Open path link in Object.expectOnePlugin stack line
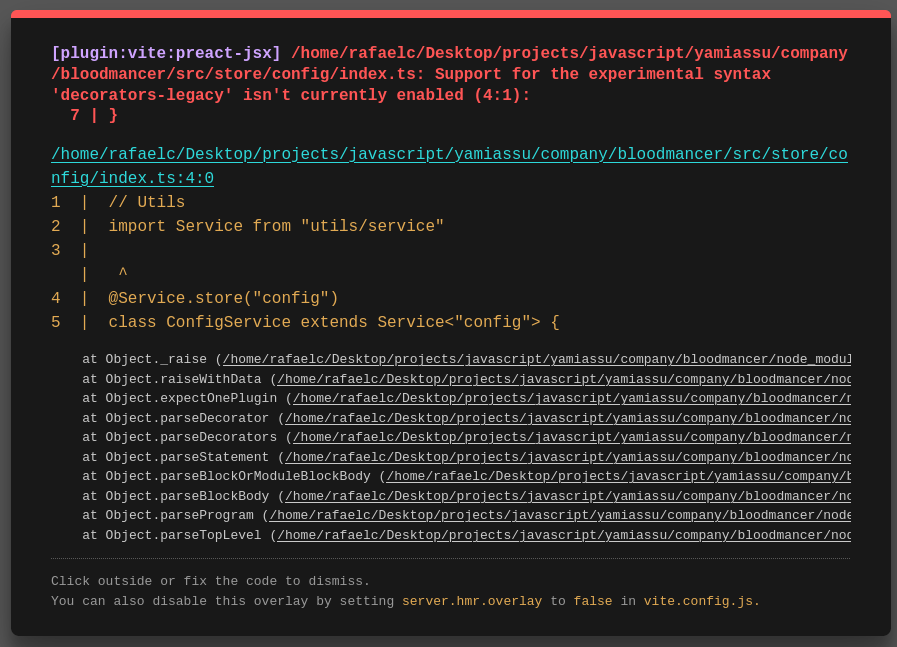This screenshot has height=647, width=897. (x=571, y=398)
